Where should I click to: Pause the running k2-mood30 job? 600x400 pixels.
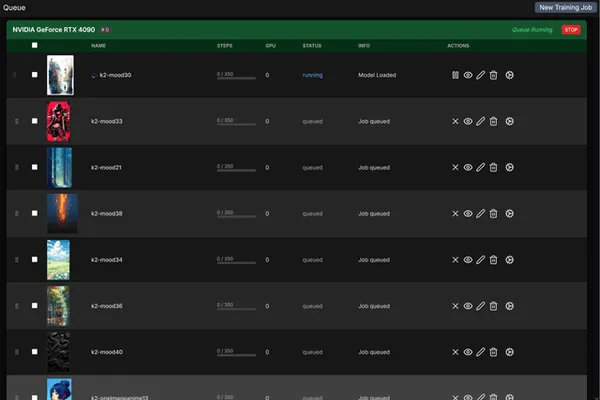coord(455,75)
